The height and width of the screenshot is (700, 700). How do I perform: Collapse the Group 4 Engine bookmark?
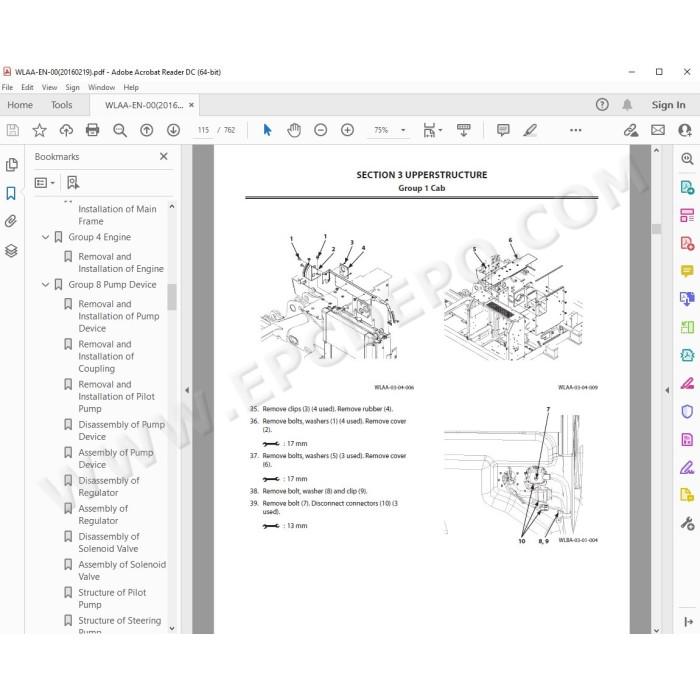pyautogui.click(x=45, y=237)
